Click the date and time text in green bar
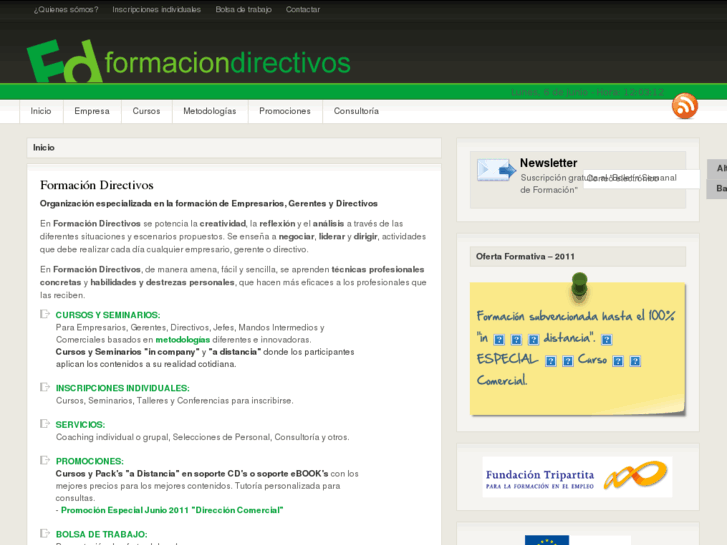 tap(587, 92)
